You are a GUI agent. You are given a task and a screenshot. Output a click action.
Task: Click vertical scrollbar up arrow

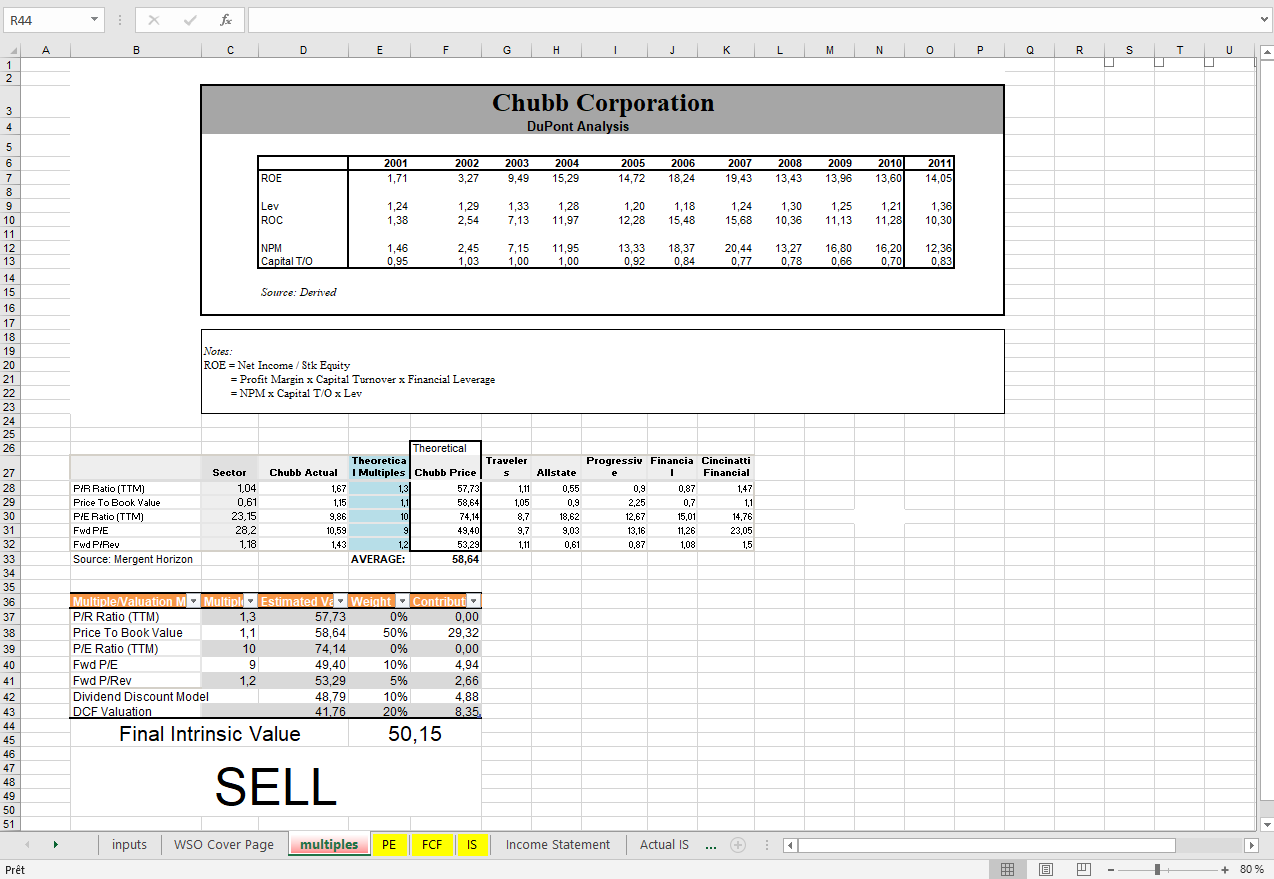point(1267,51)
